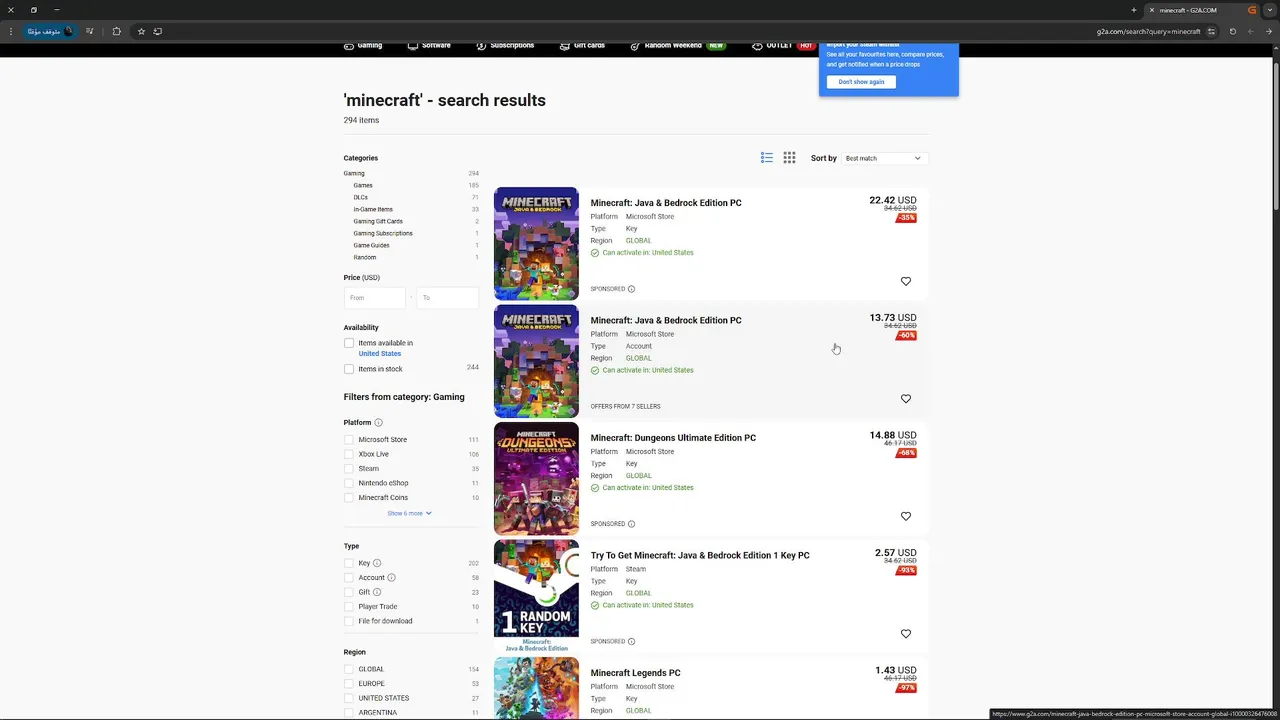Check the File for download type filter
Screen dimensions: 1280x720
(349, 621)
